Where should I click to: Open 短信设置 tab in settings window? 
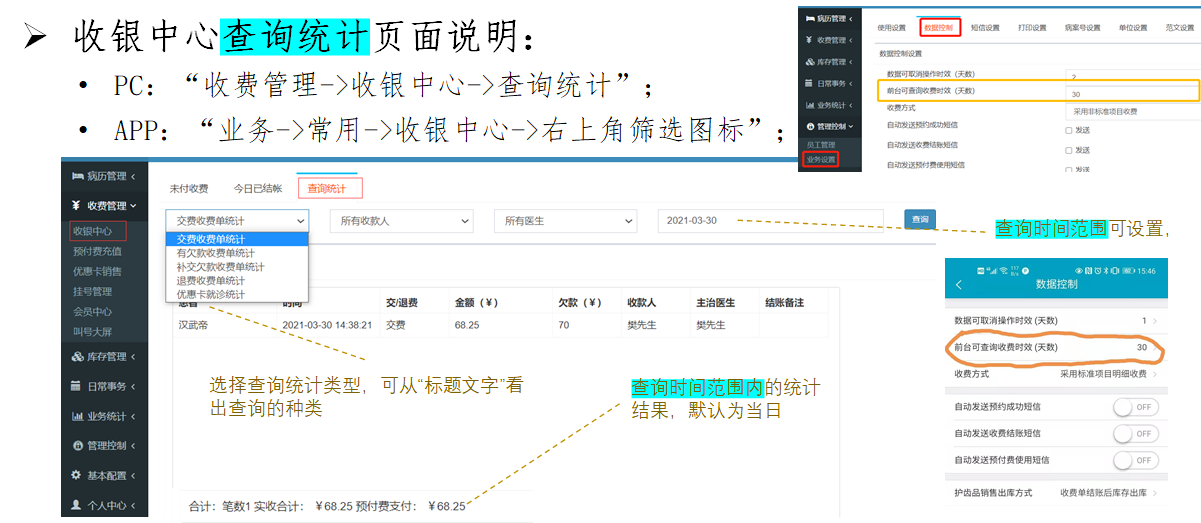tap(985, 28)
